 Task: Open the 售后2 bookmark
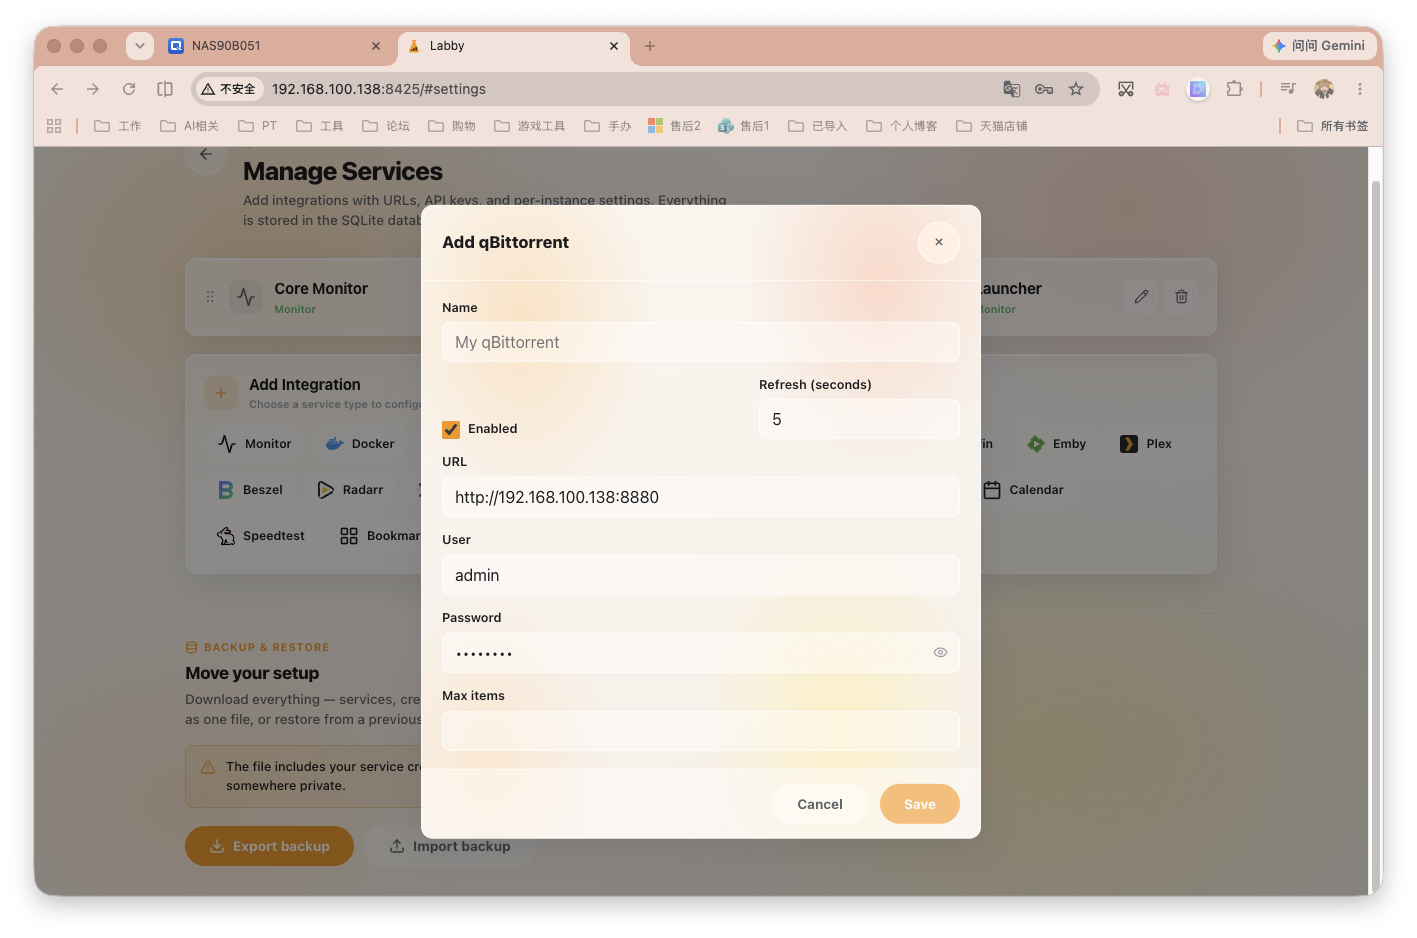[674, 126]
